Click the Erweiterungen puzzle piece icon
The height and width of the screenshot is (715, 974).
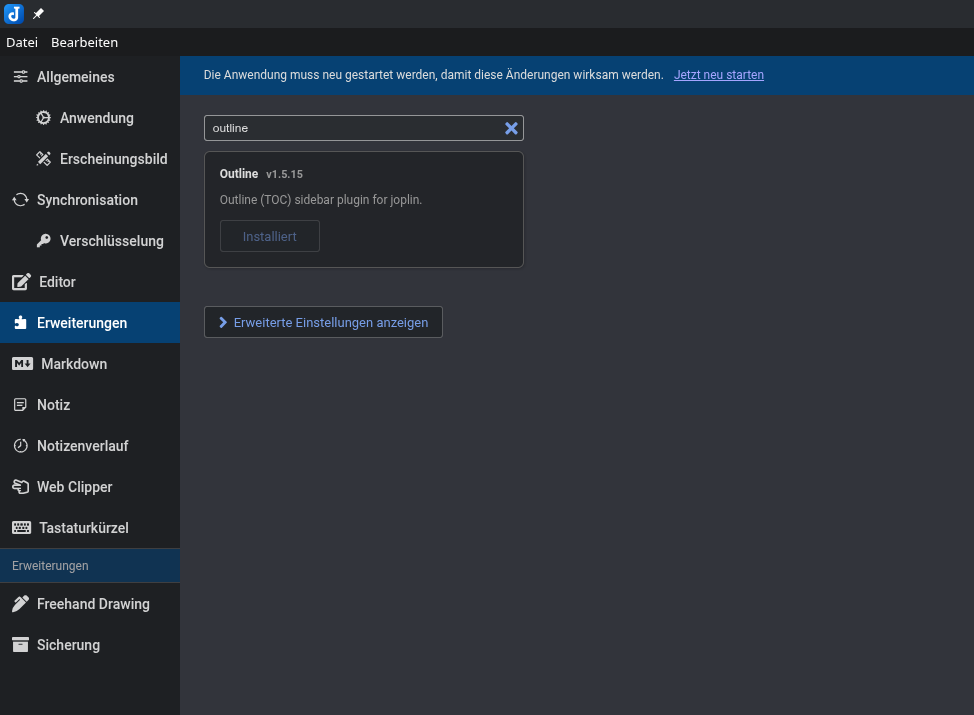point(20,322)
